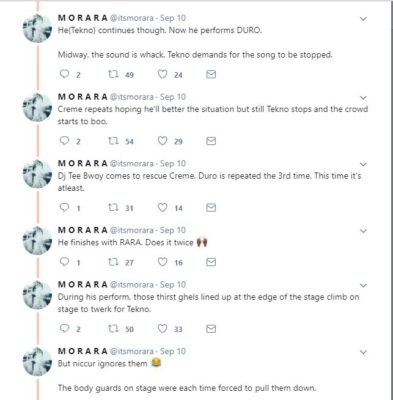Retweet the tweet about the crowd starting to boo

point(113,141)
